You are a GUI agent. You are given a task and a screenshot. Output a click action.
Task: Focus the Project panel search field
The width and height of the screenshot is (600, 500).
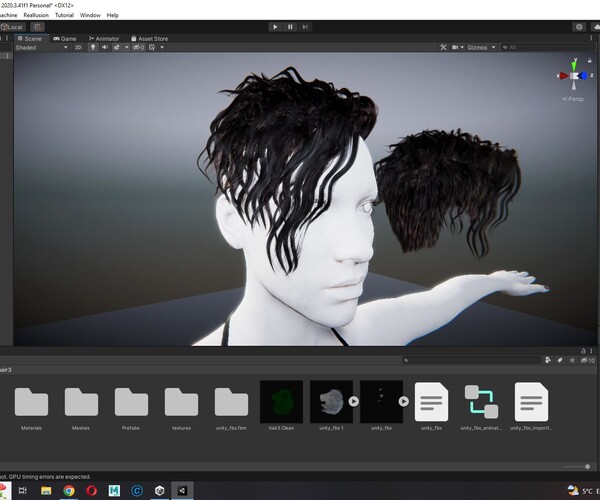click(x=471, y=360)
